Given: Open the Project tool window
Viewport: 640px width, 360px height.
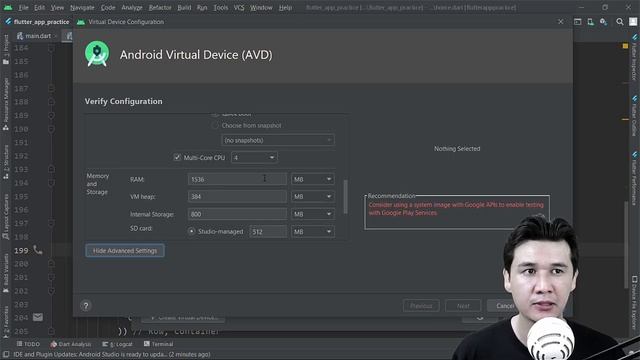Looking at the screenshot, I should (6, 49).
